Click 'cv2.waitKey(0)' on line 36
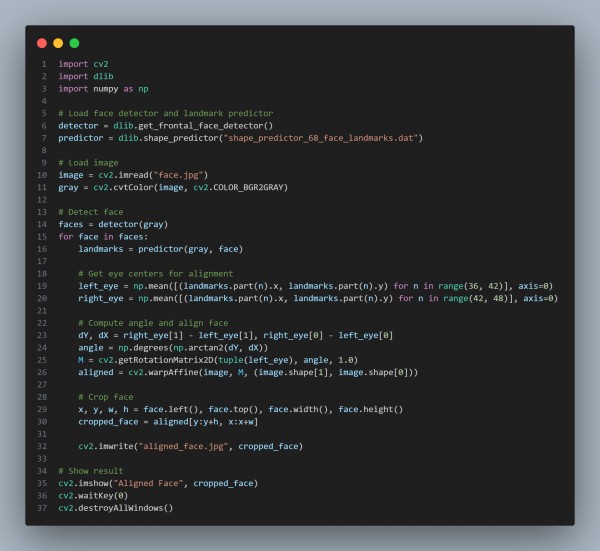Viewport: 600px width, 551px height. [93, 496]
